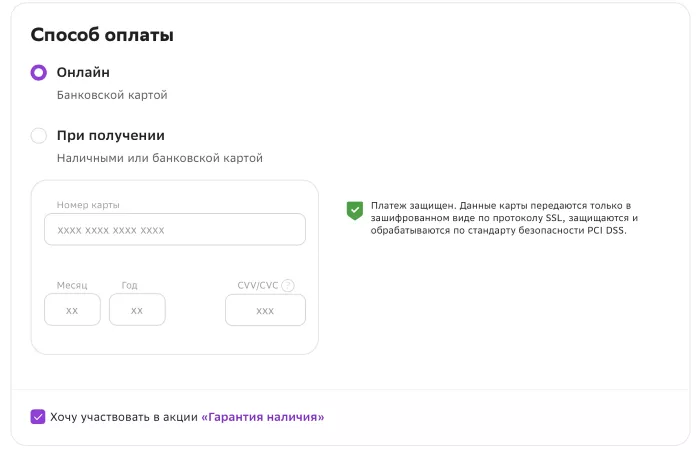The height and width of the screenshot is (450, 700).
Task: Click the «Наличными или банковской картой» description
Action: click(x=159, y=158)
